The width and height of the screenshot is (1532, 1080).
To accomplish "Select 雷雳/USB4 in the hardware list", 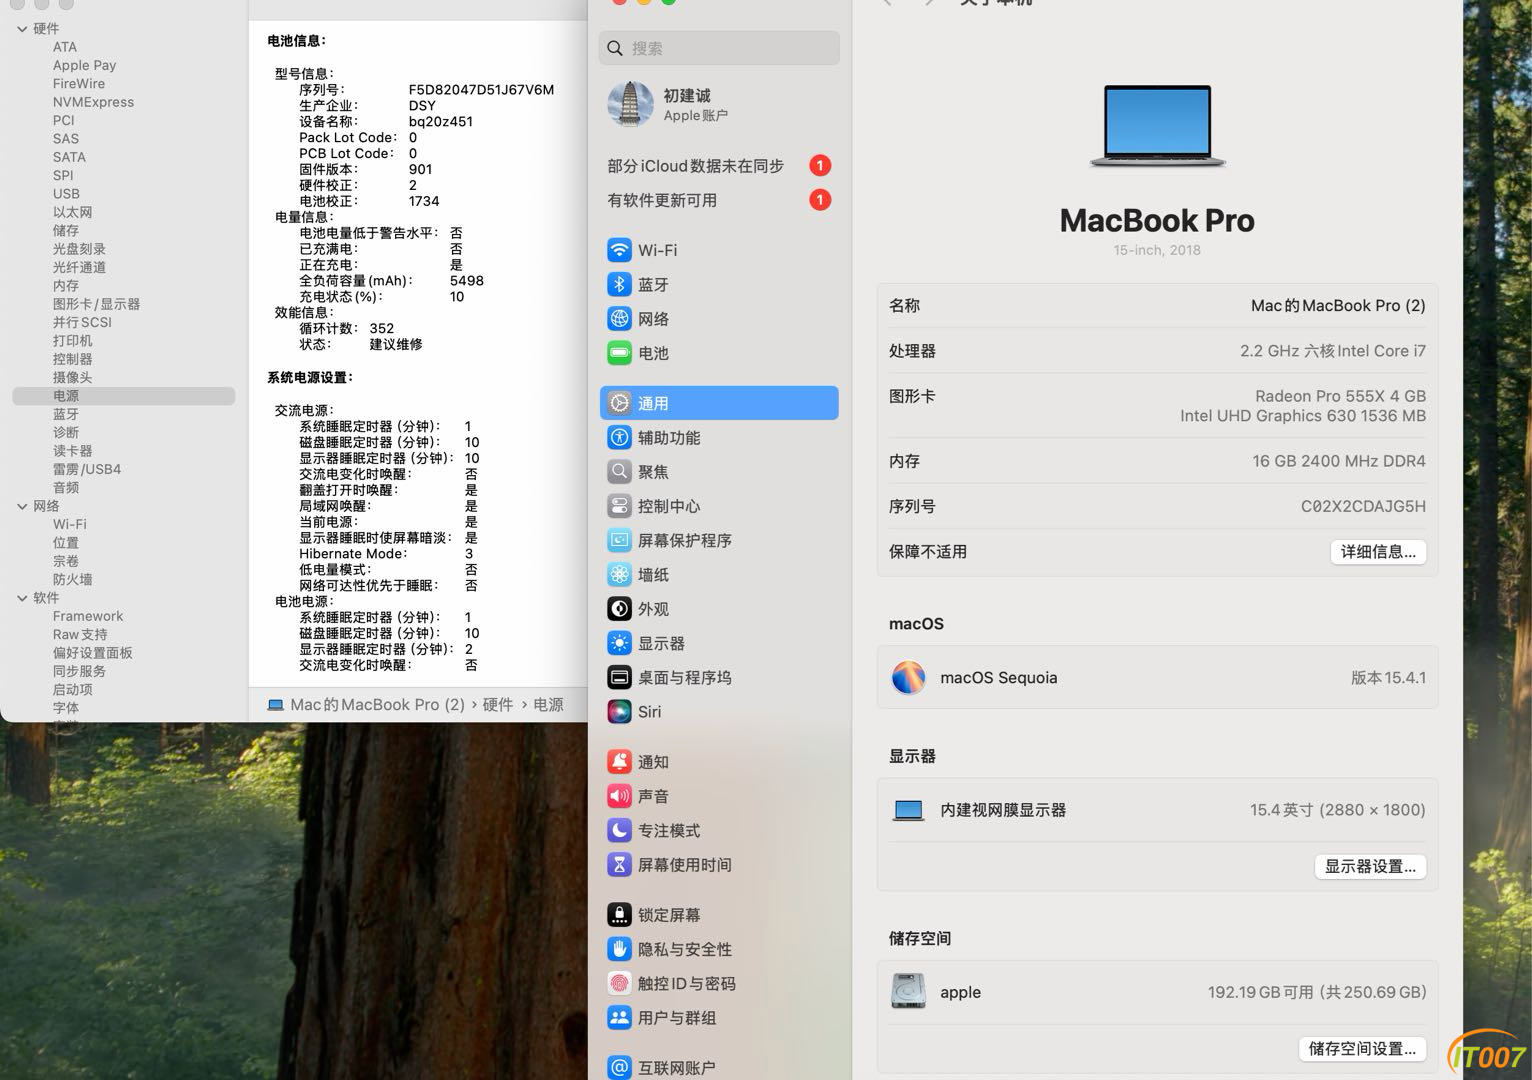I will pyautogui.click(x=87, y=469).
